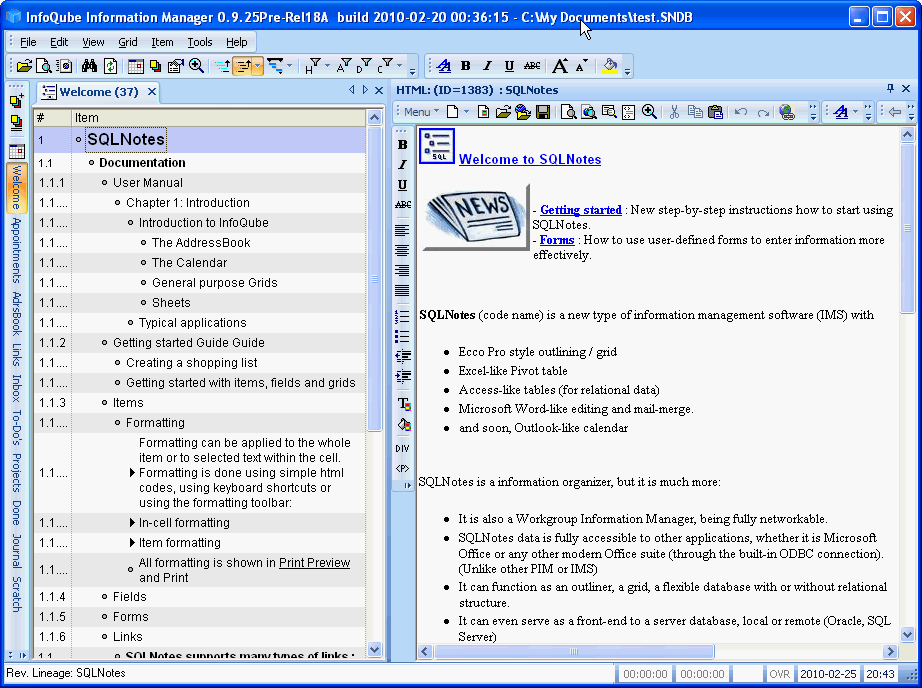Expand the Item formatting row
This screenshot has height=688, width=922.
click(132, 543)
